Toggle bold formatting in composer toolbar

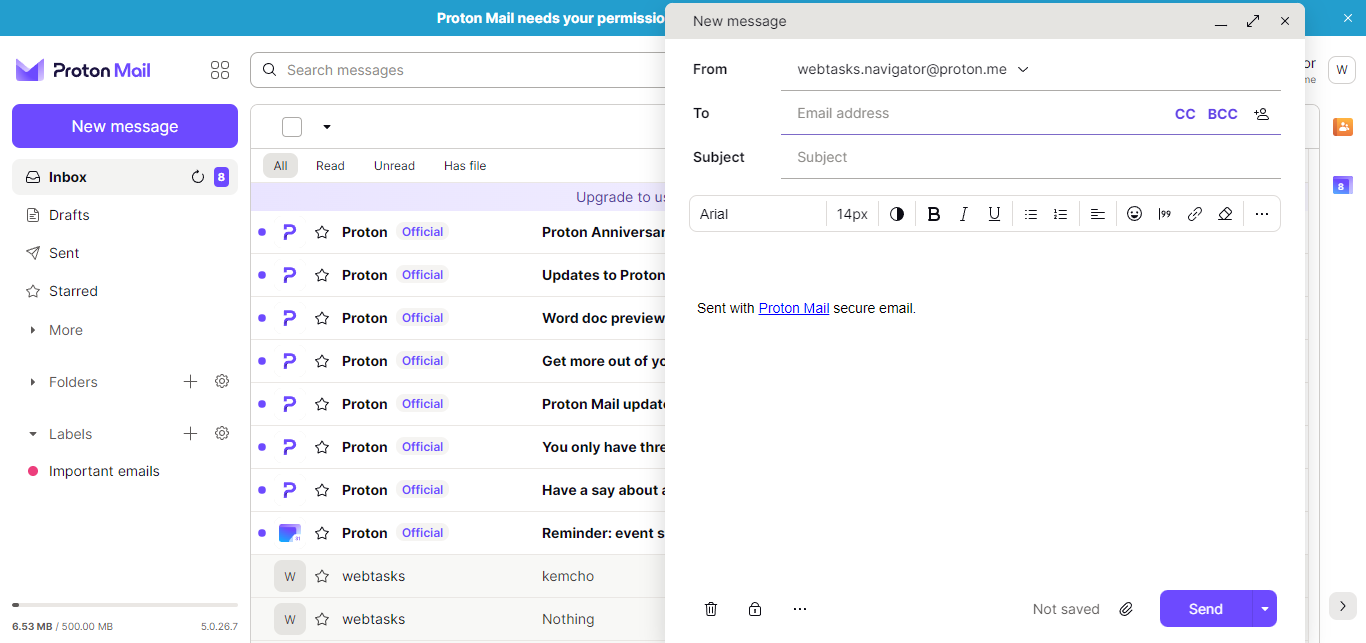click(x=934, y=214)
